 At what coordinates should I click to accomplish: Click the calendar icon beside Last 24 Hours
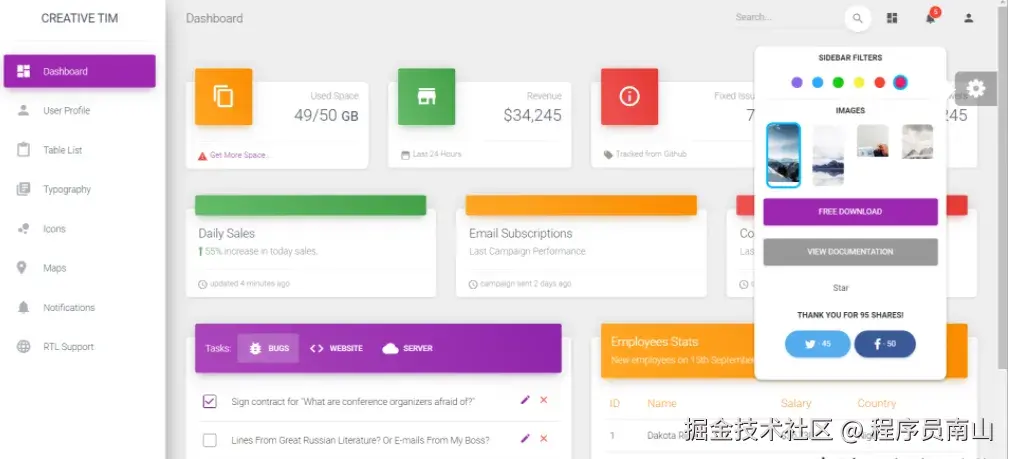[x=405, y=155]
